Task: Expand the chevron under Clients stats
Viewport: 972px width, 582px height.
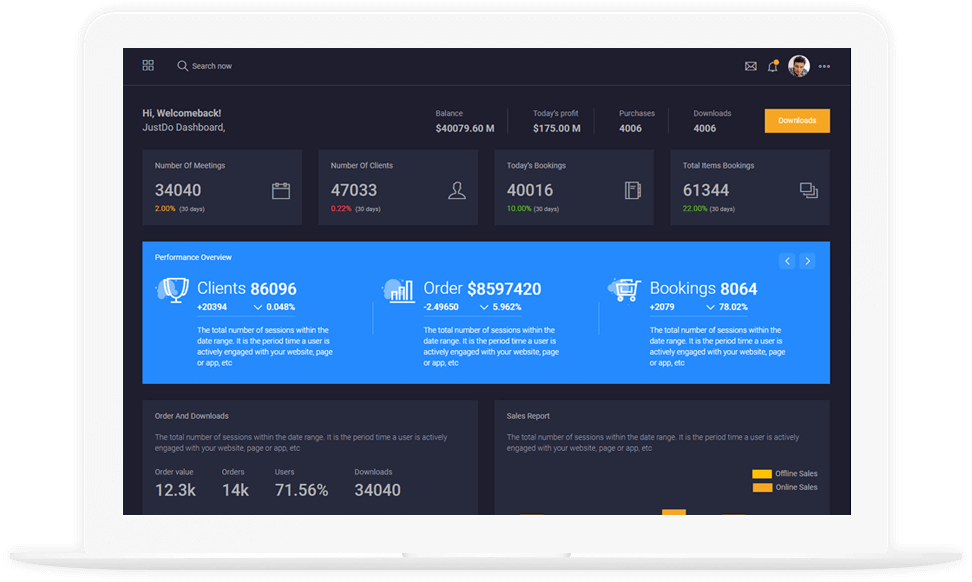Action: click(257, 308)
